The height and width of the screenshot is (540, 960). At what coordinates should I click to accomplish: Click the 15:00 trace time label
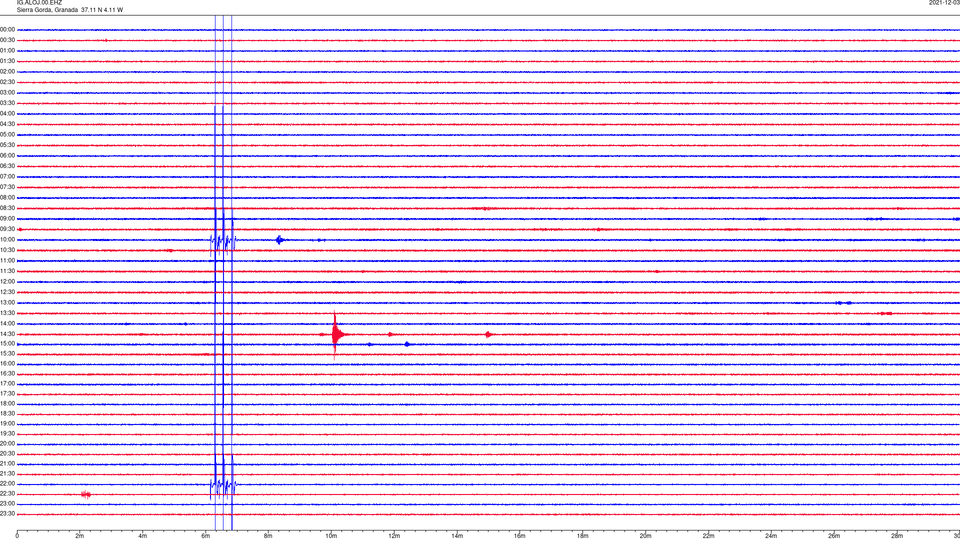7,344
